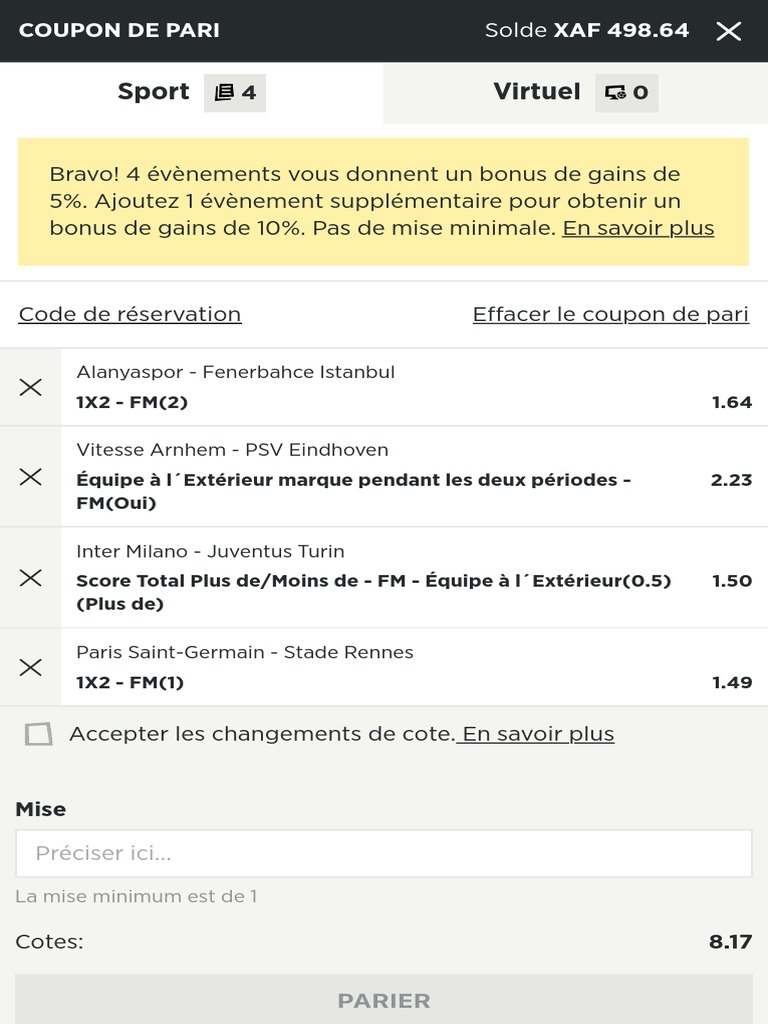Image resolution: width=768 pixels, height=1024 pixels.
Task: Open En savoir plus about odds changes
Action: tap(536, 734)
